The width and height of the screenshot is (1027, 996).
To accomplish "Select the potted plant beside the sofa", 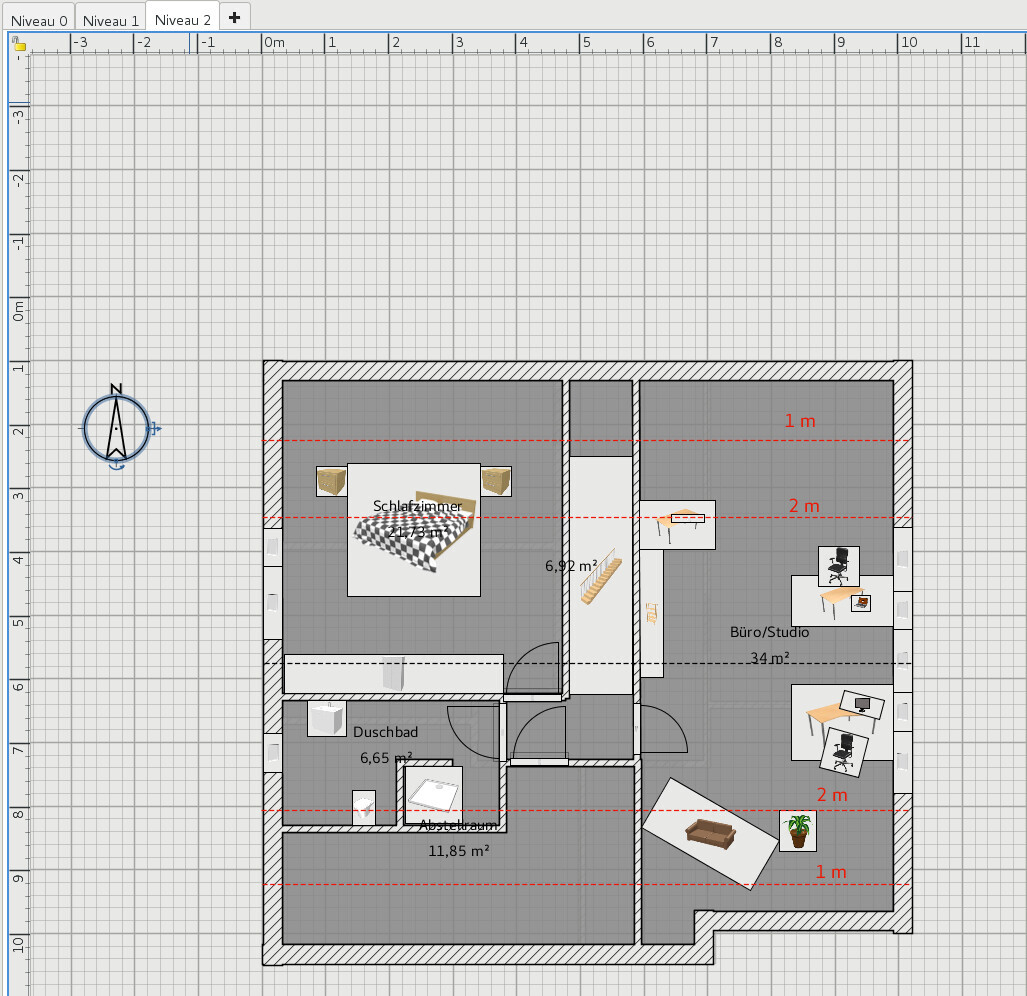I will click(x=798, y=830).
